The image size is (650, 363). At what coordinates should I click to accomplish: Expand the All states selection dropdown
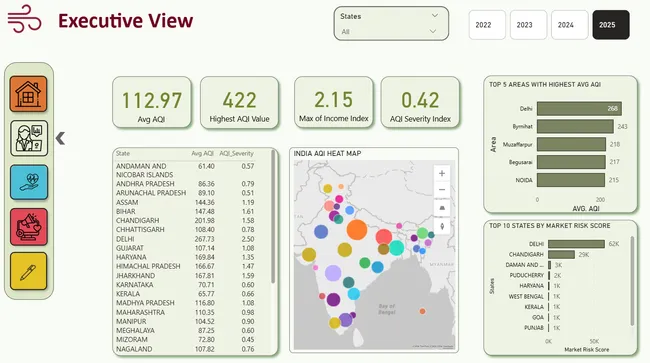tap(433, 31)
